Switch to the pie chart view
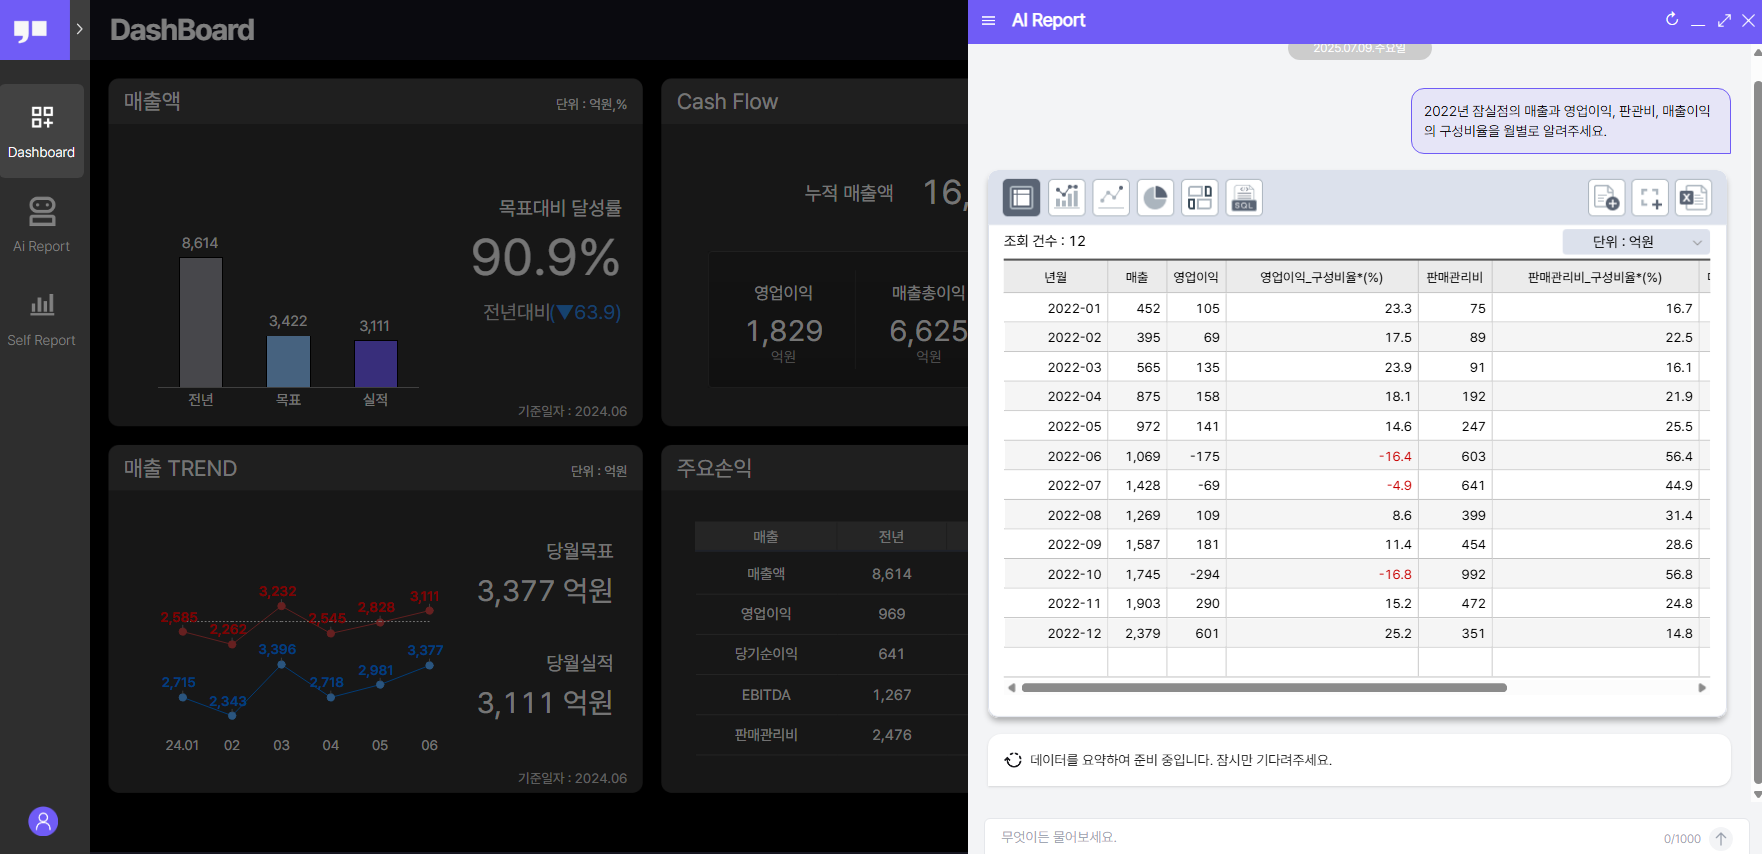 click(1155, 198)
